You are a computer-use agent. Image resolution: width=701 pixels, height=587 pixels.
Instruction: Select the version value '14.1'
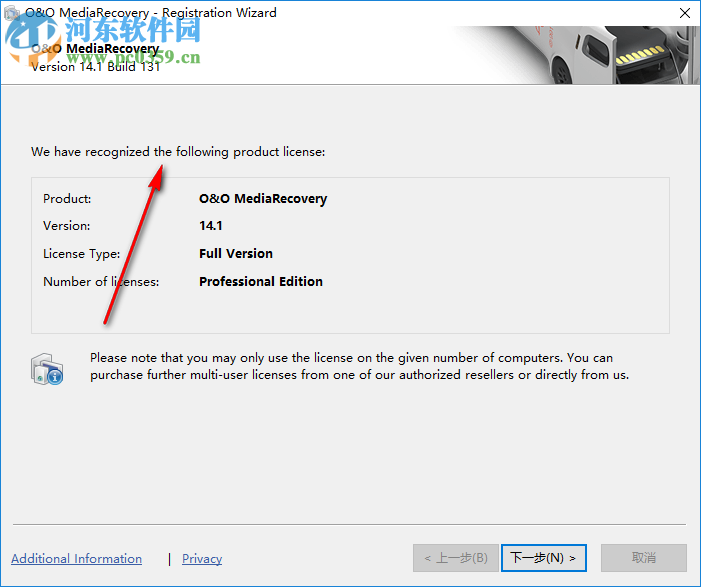pyautogui.click(x=211, y=226)
